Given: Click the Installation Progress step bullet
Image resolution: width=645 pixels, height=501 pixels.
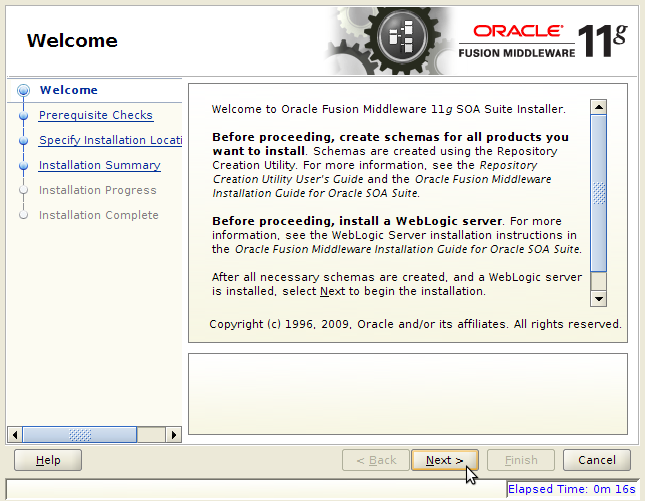Looking at the screenshot, I should pos(23,190).
